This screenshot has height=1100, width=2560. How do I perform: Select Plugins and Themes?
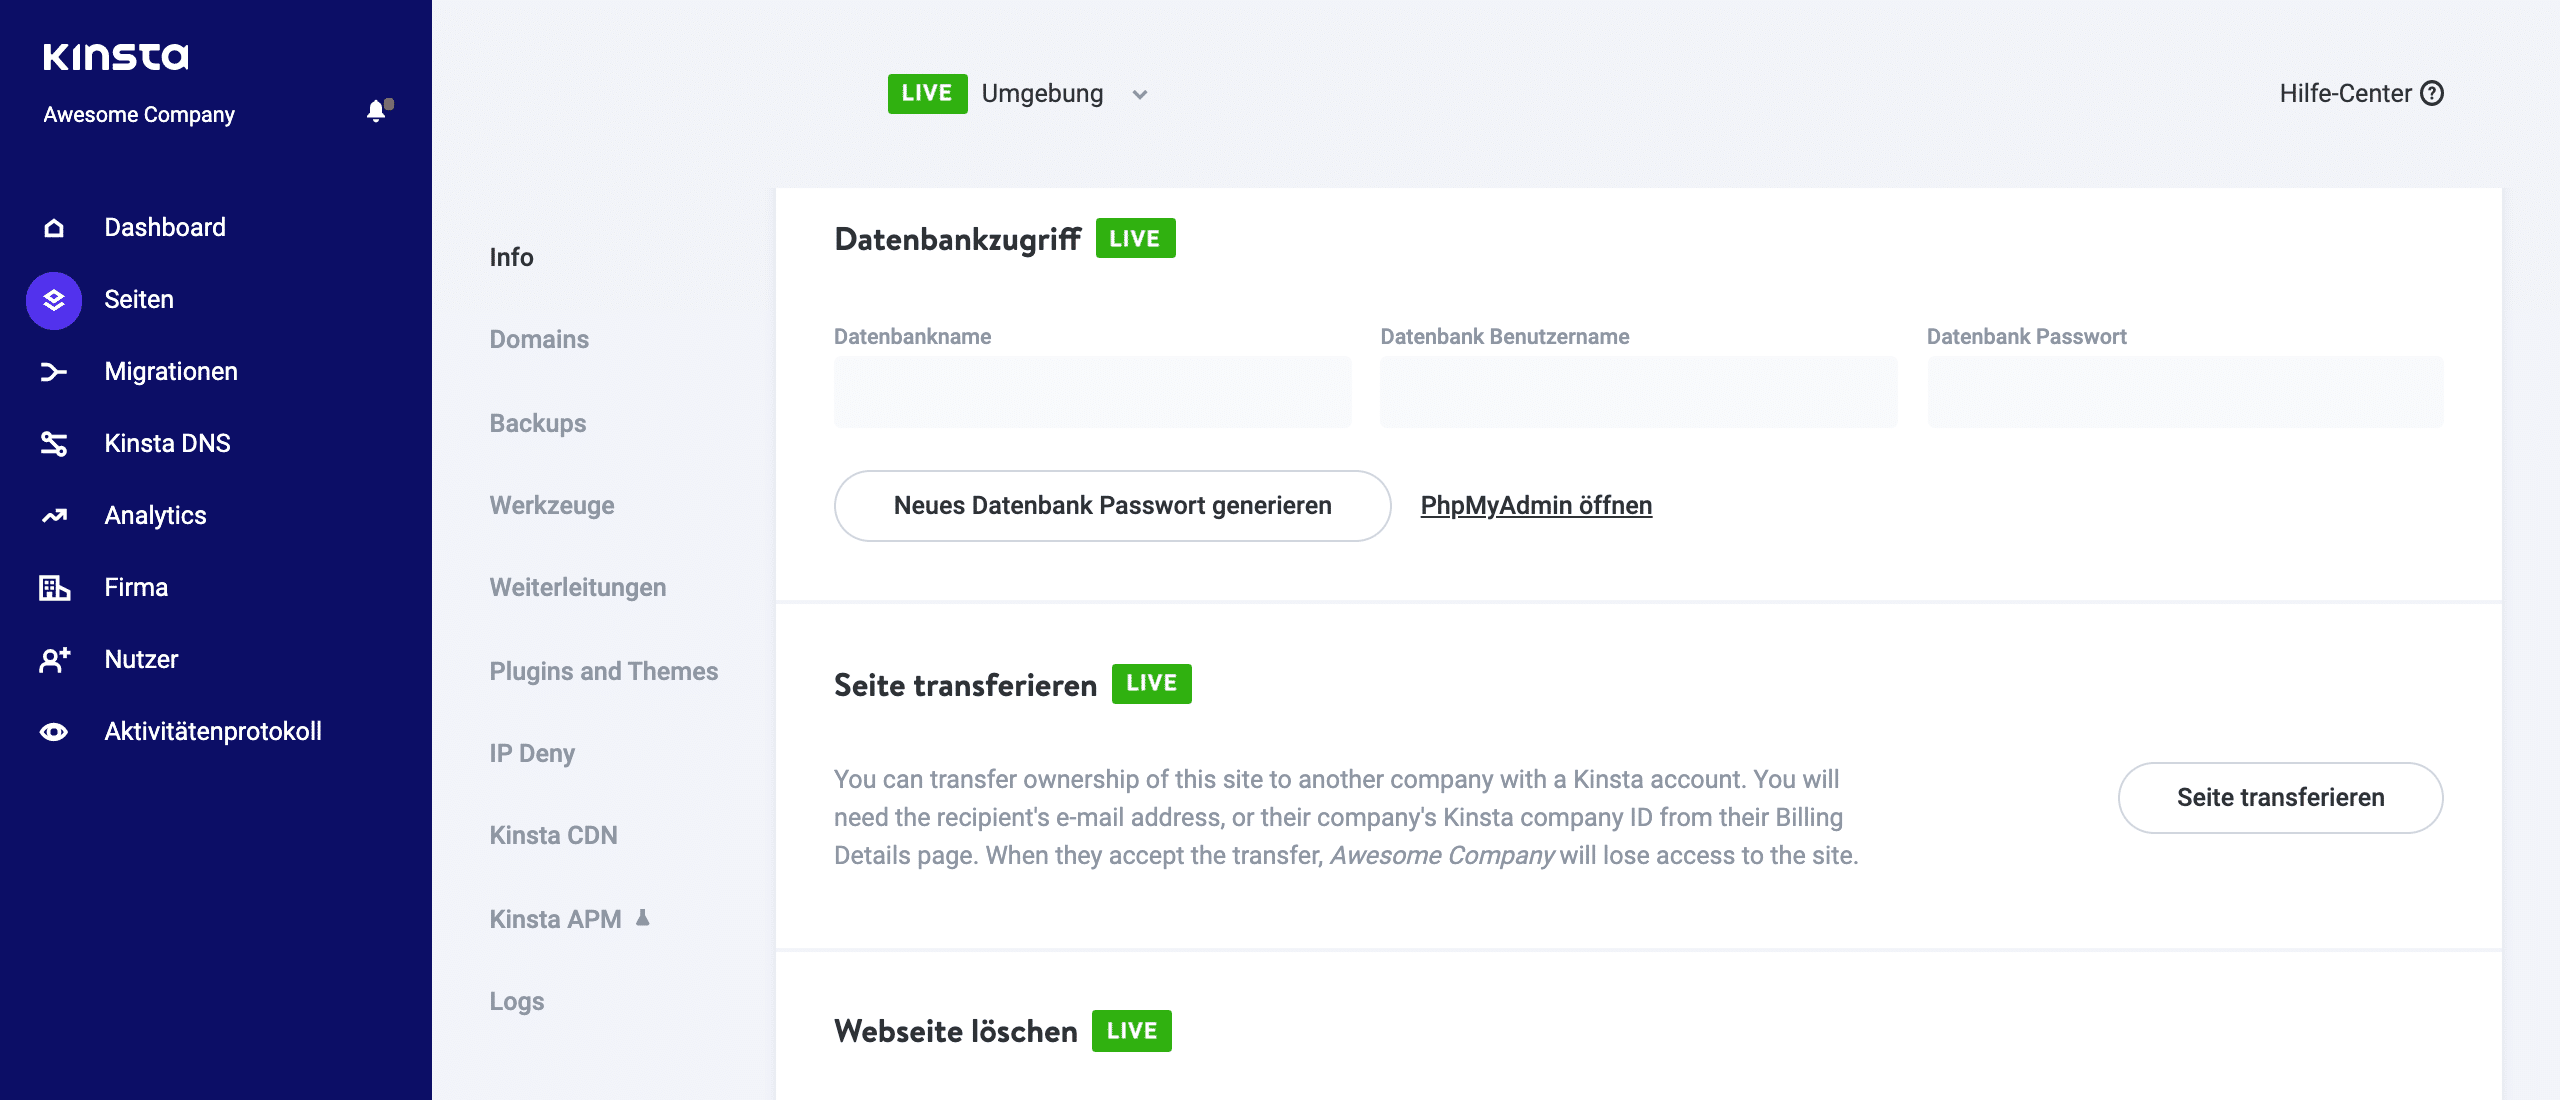coord(603,671)
